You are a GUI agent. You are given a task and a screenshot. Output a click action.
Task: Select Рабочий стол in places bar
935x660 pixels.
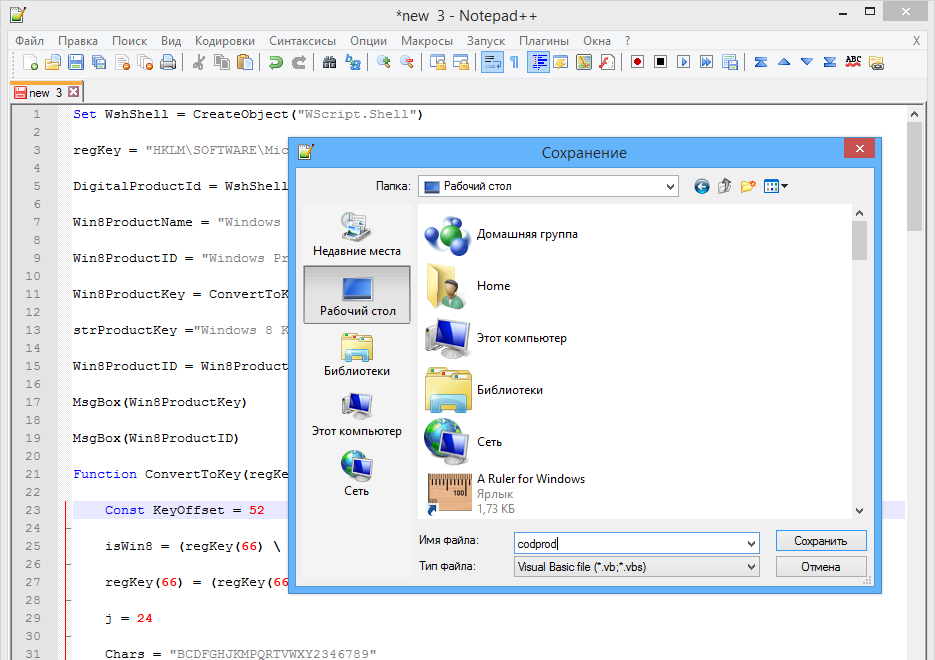(x=357, y=295)
